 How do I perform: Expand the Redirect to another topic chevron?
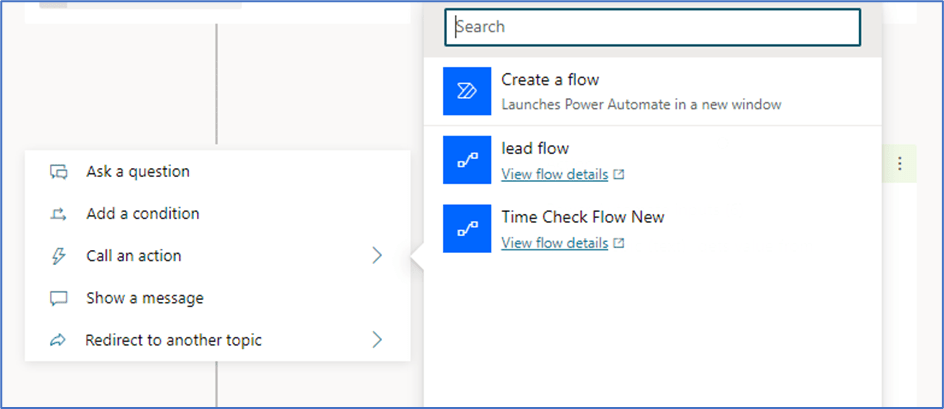coord(377,340)
